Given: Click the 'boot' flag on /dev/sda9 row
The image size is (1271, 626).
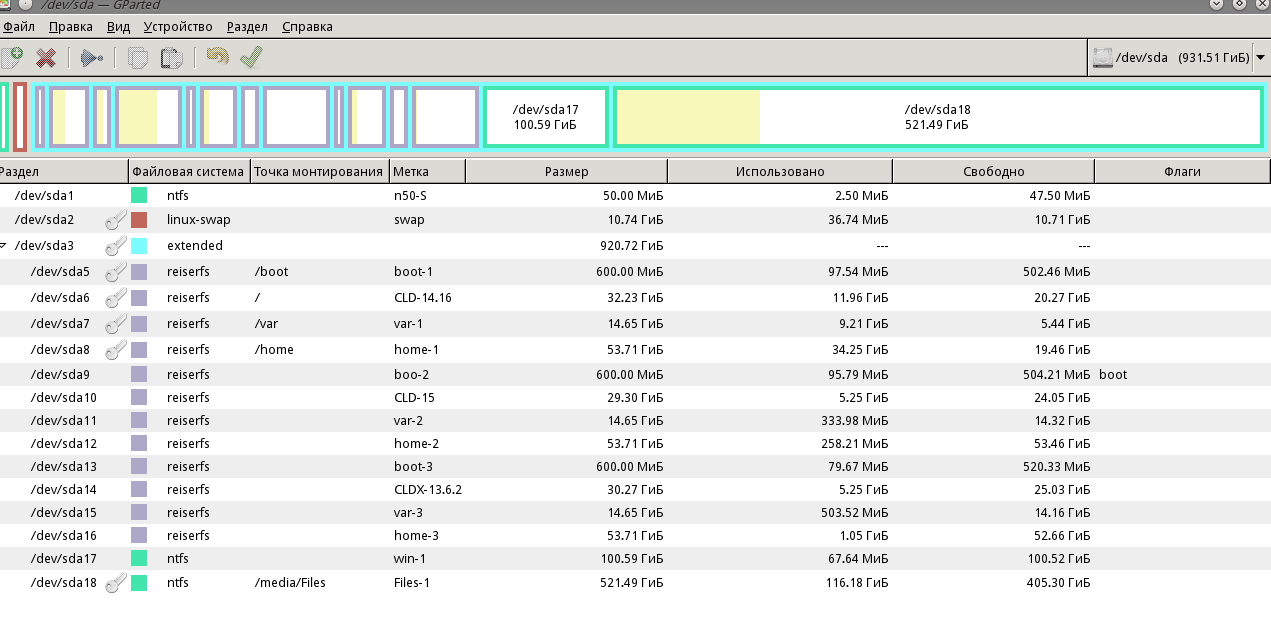Looking at the screenshot, I should coord(1113,375).
